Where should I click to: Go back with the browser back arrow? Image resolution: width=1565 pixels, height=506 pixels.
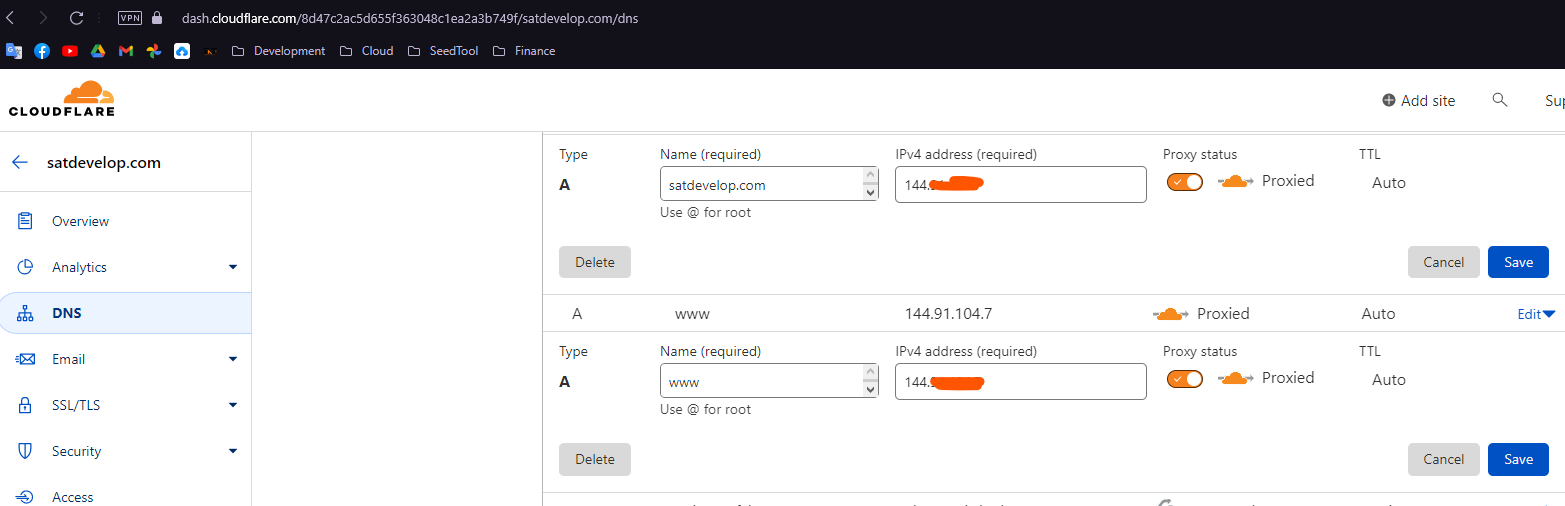11,18
